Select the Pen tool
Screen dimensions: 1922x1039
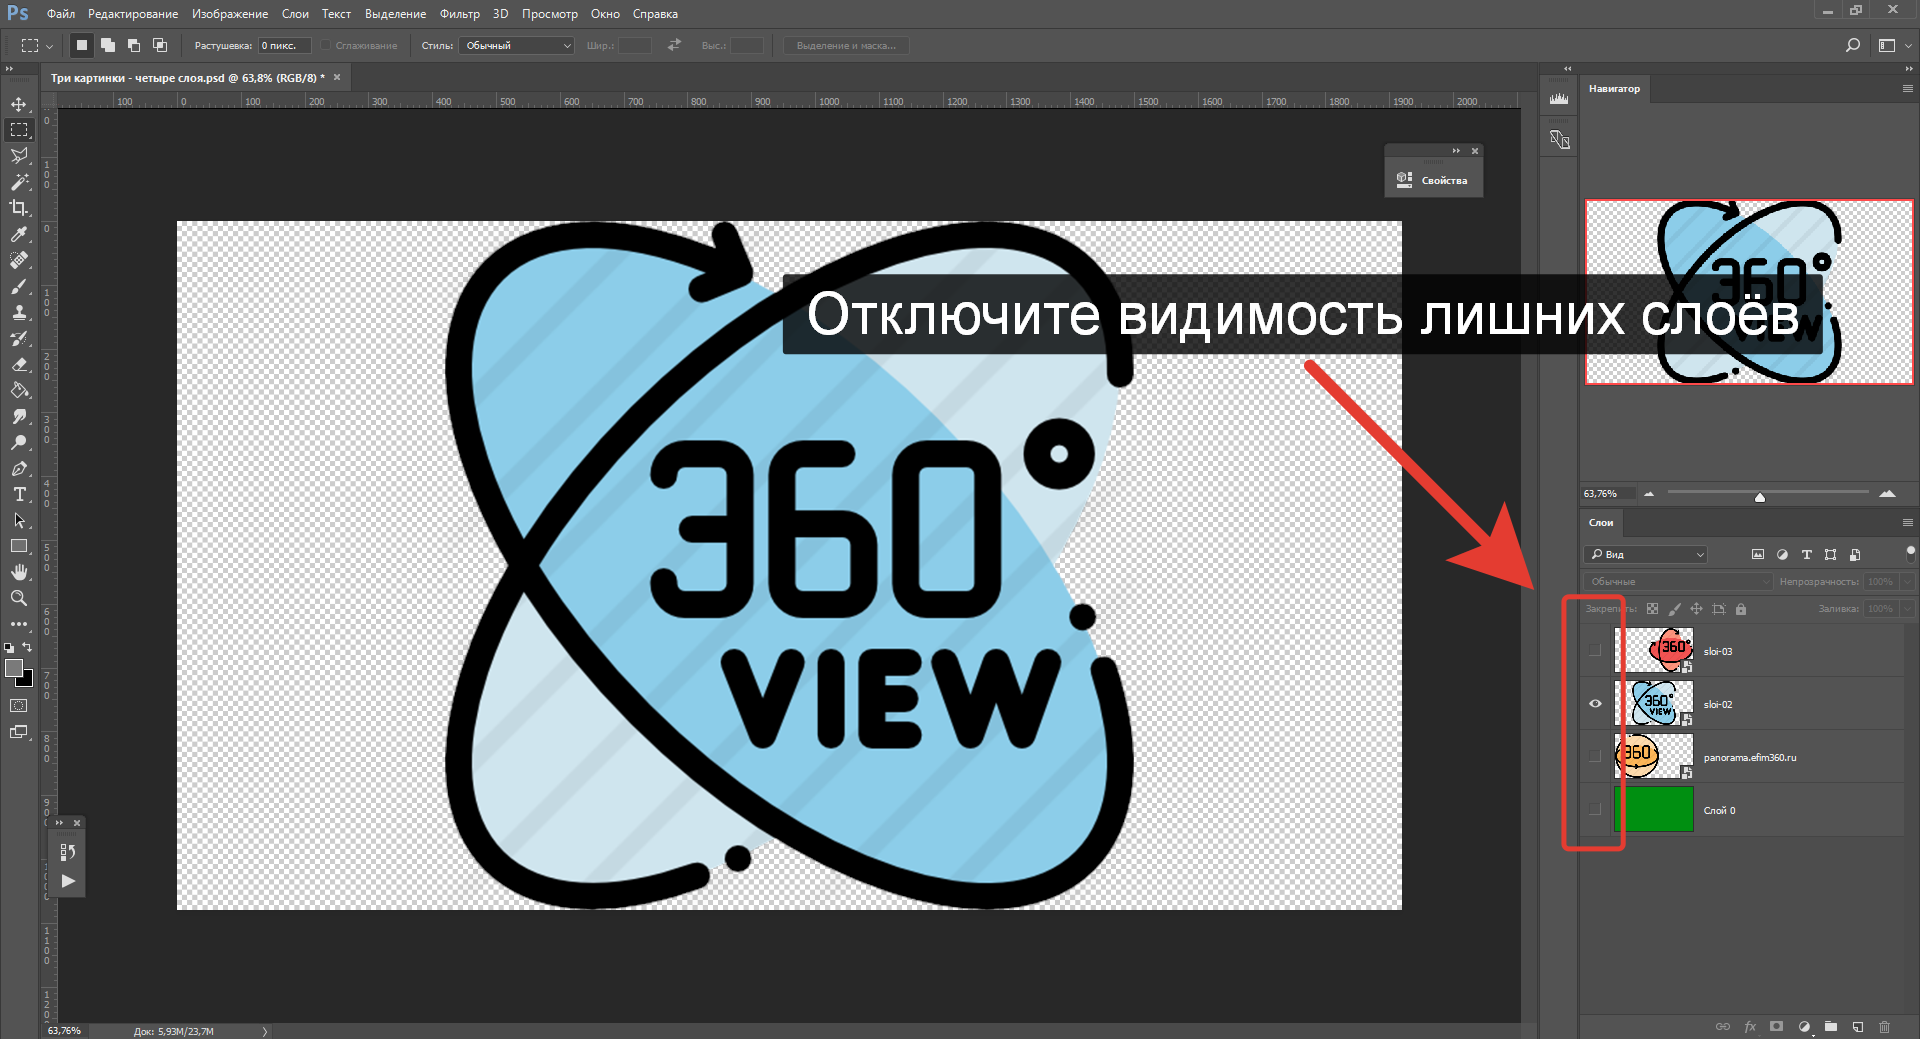(19, 468)
